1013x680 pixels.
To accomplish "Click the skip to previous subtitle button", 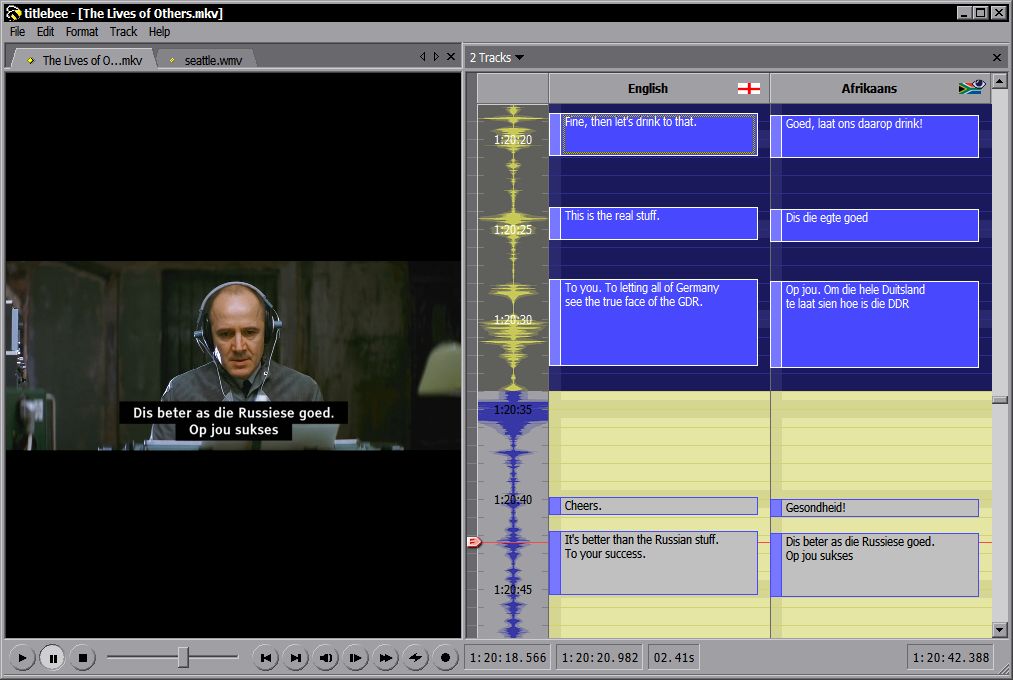I will click(x=266, y=658).
